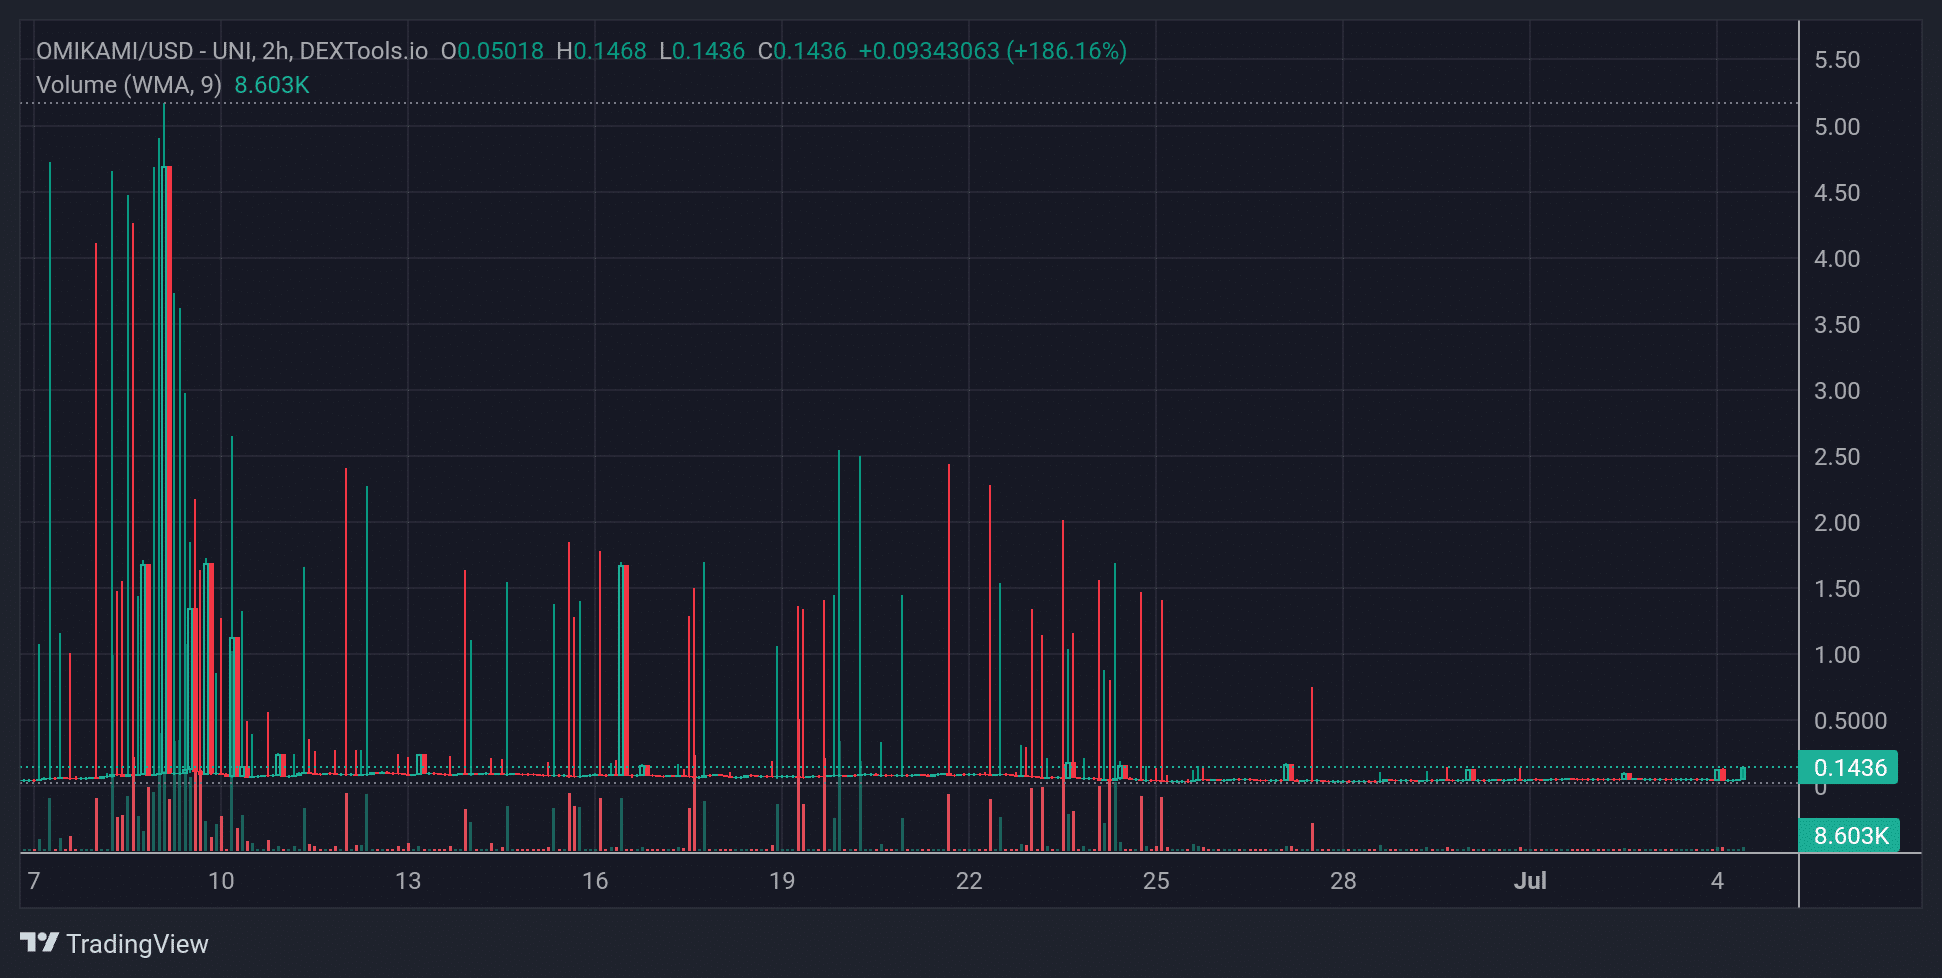Click date label 22 on time axis
The width and height of the screenshot is (1942, 978).
(969, 881)
